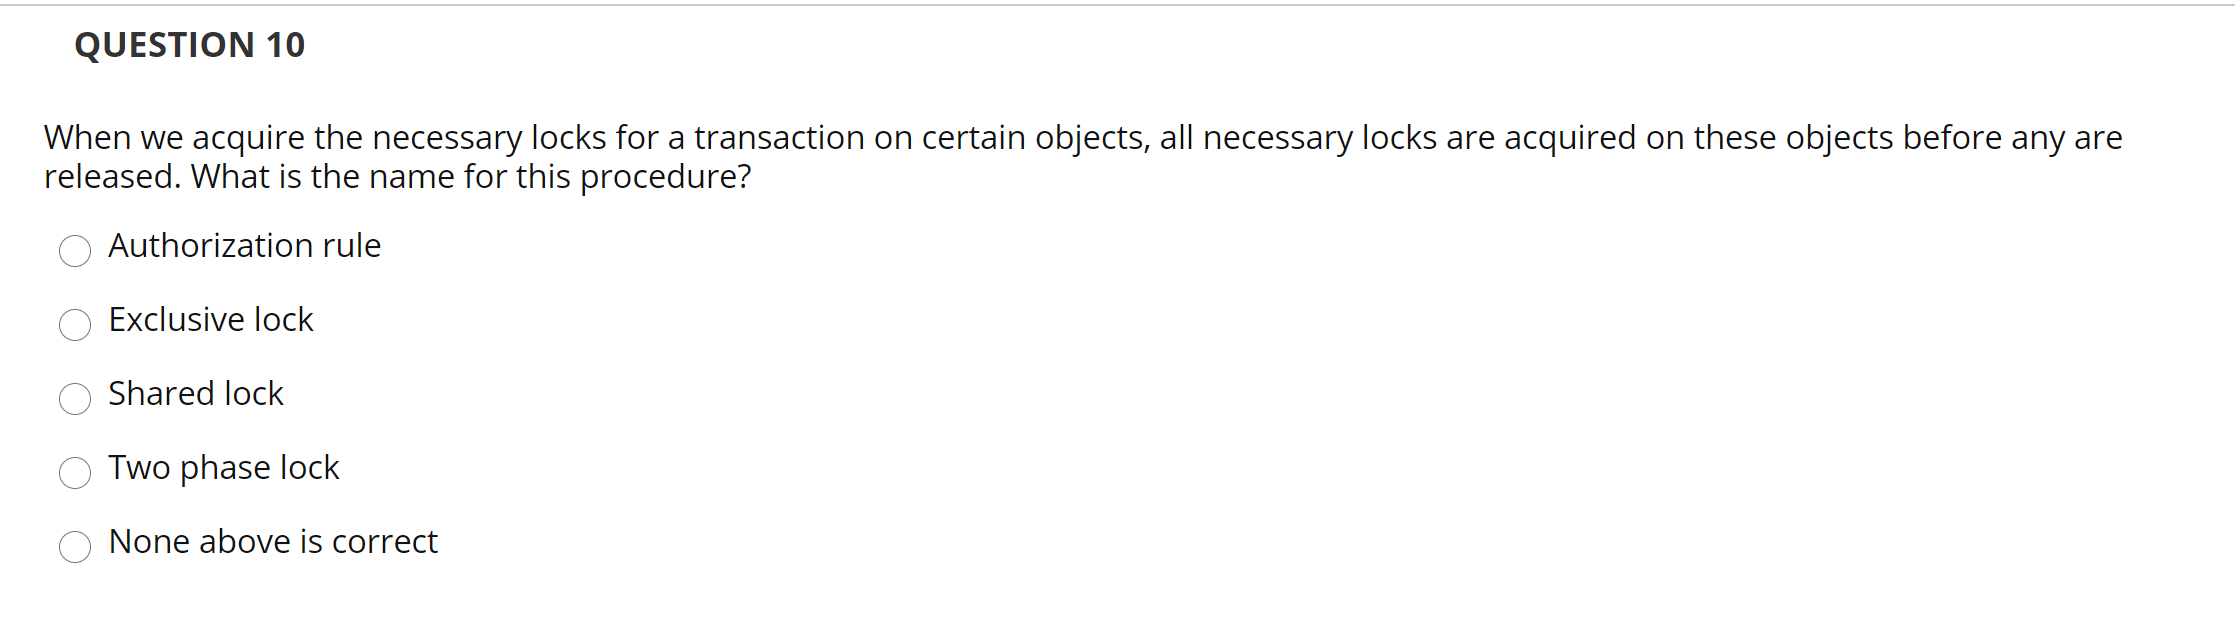Click the 'Exclusive lock' answer label
Image resolution: width=2235 pixels, height=642 pixels.
[x=210, y=320]
